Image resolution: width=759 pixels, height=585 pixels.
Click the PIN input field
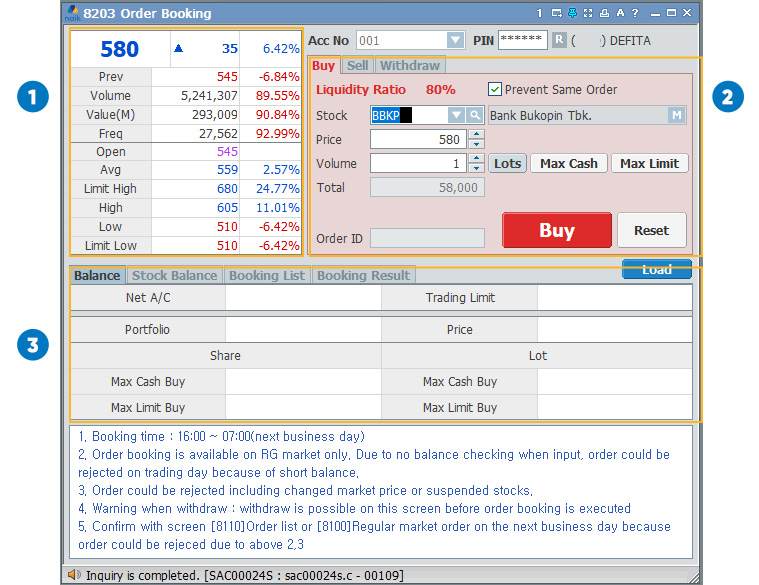(x=522, y=40)
